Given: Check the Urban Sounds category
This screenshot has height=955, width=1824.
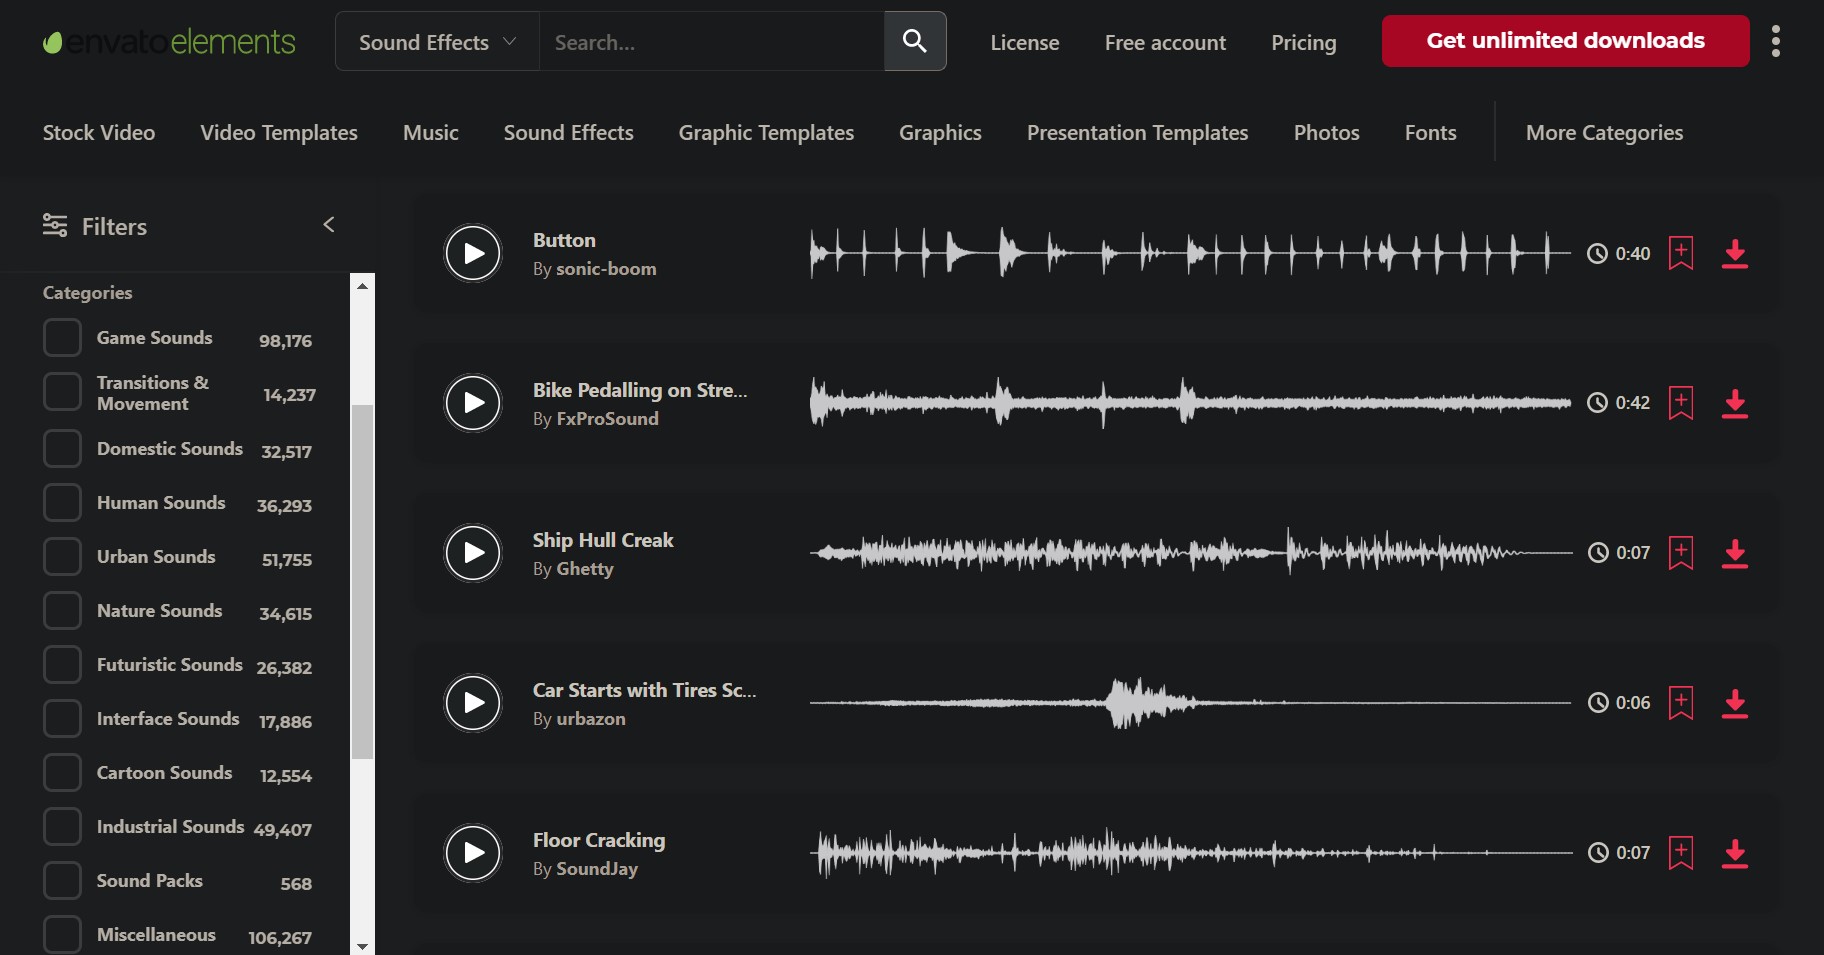Looking at the screenshot, I should tap(62, 557).
